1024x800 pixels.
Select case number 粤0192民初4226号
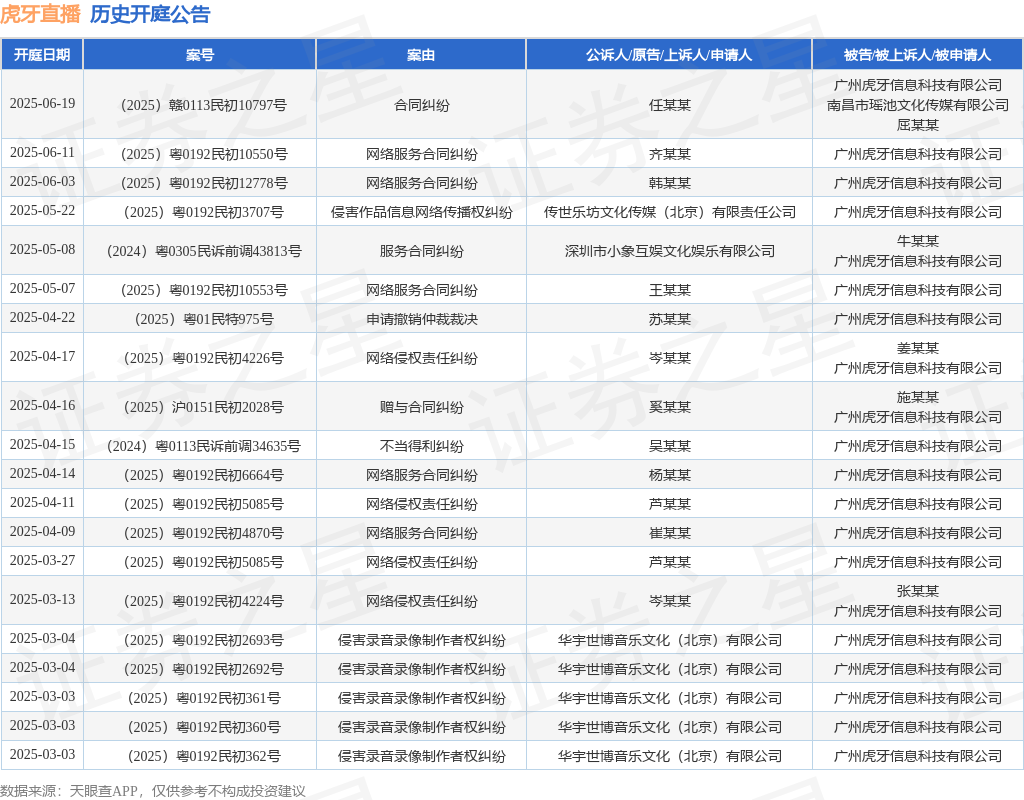point(204,358)
